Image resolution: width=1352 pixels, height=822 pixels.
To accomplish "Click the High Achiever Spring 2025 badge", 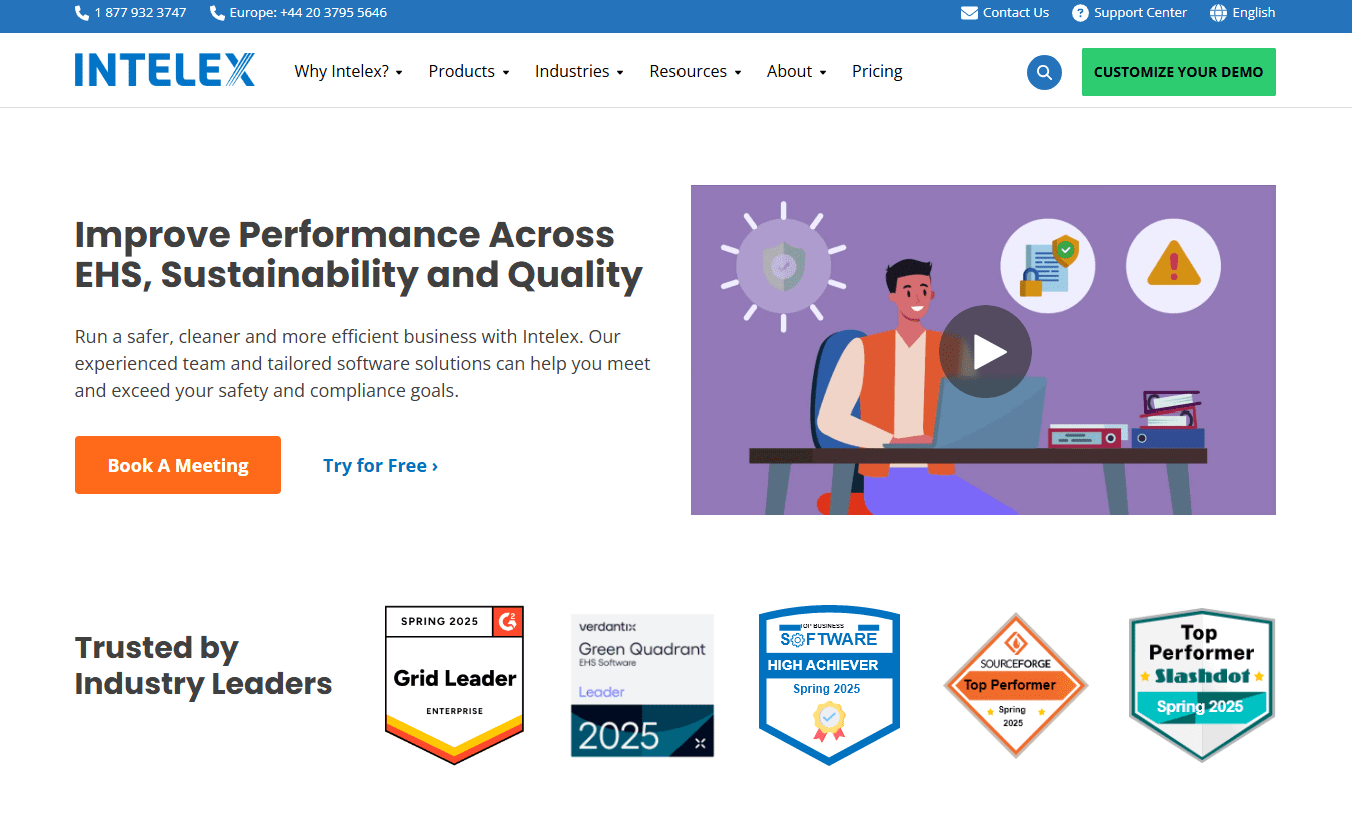I will tap(829, 685).
